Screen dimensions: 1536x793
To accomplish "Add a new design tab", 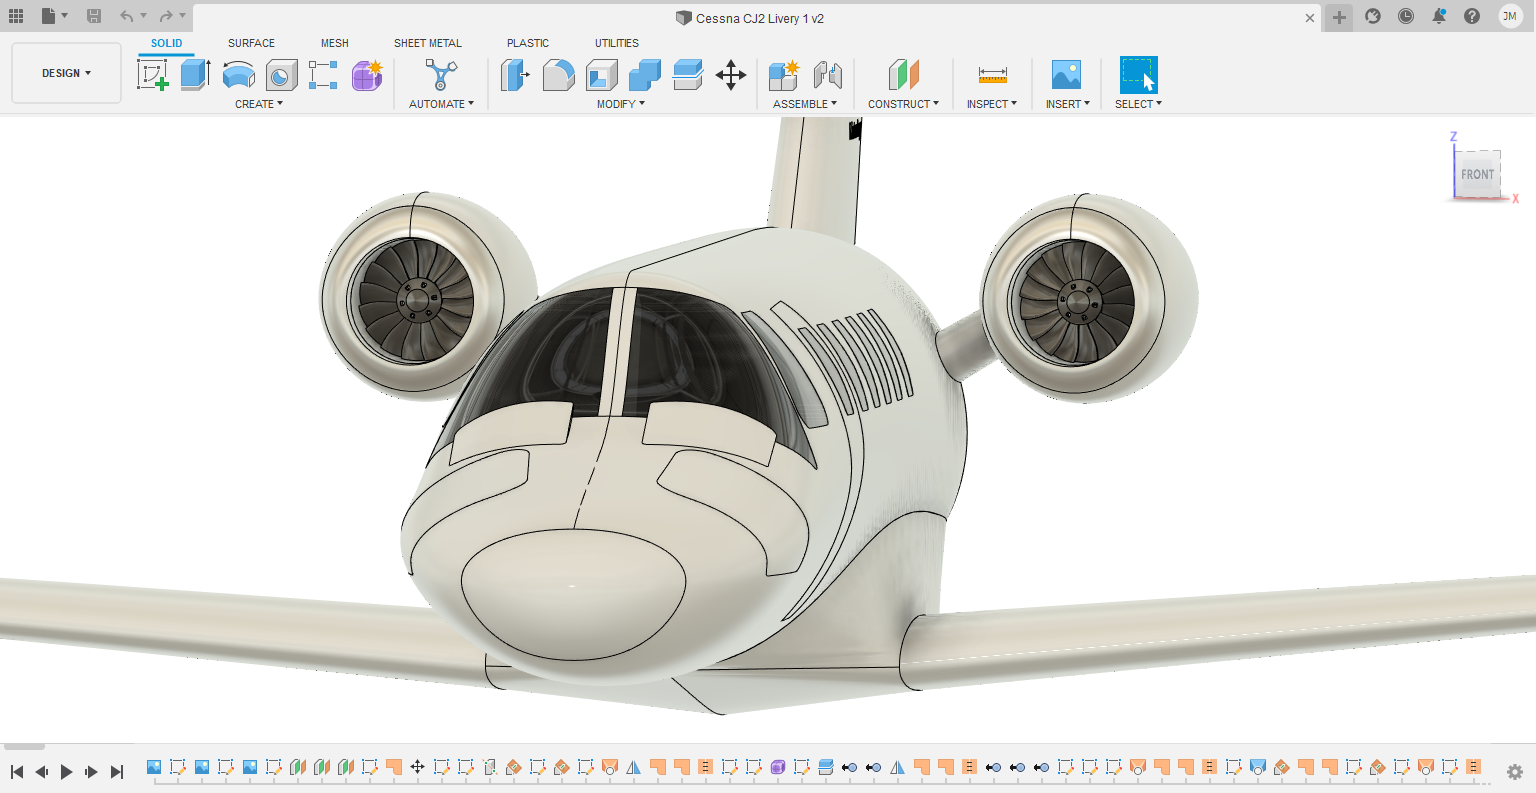I will (x=1339, y=17).
